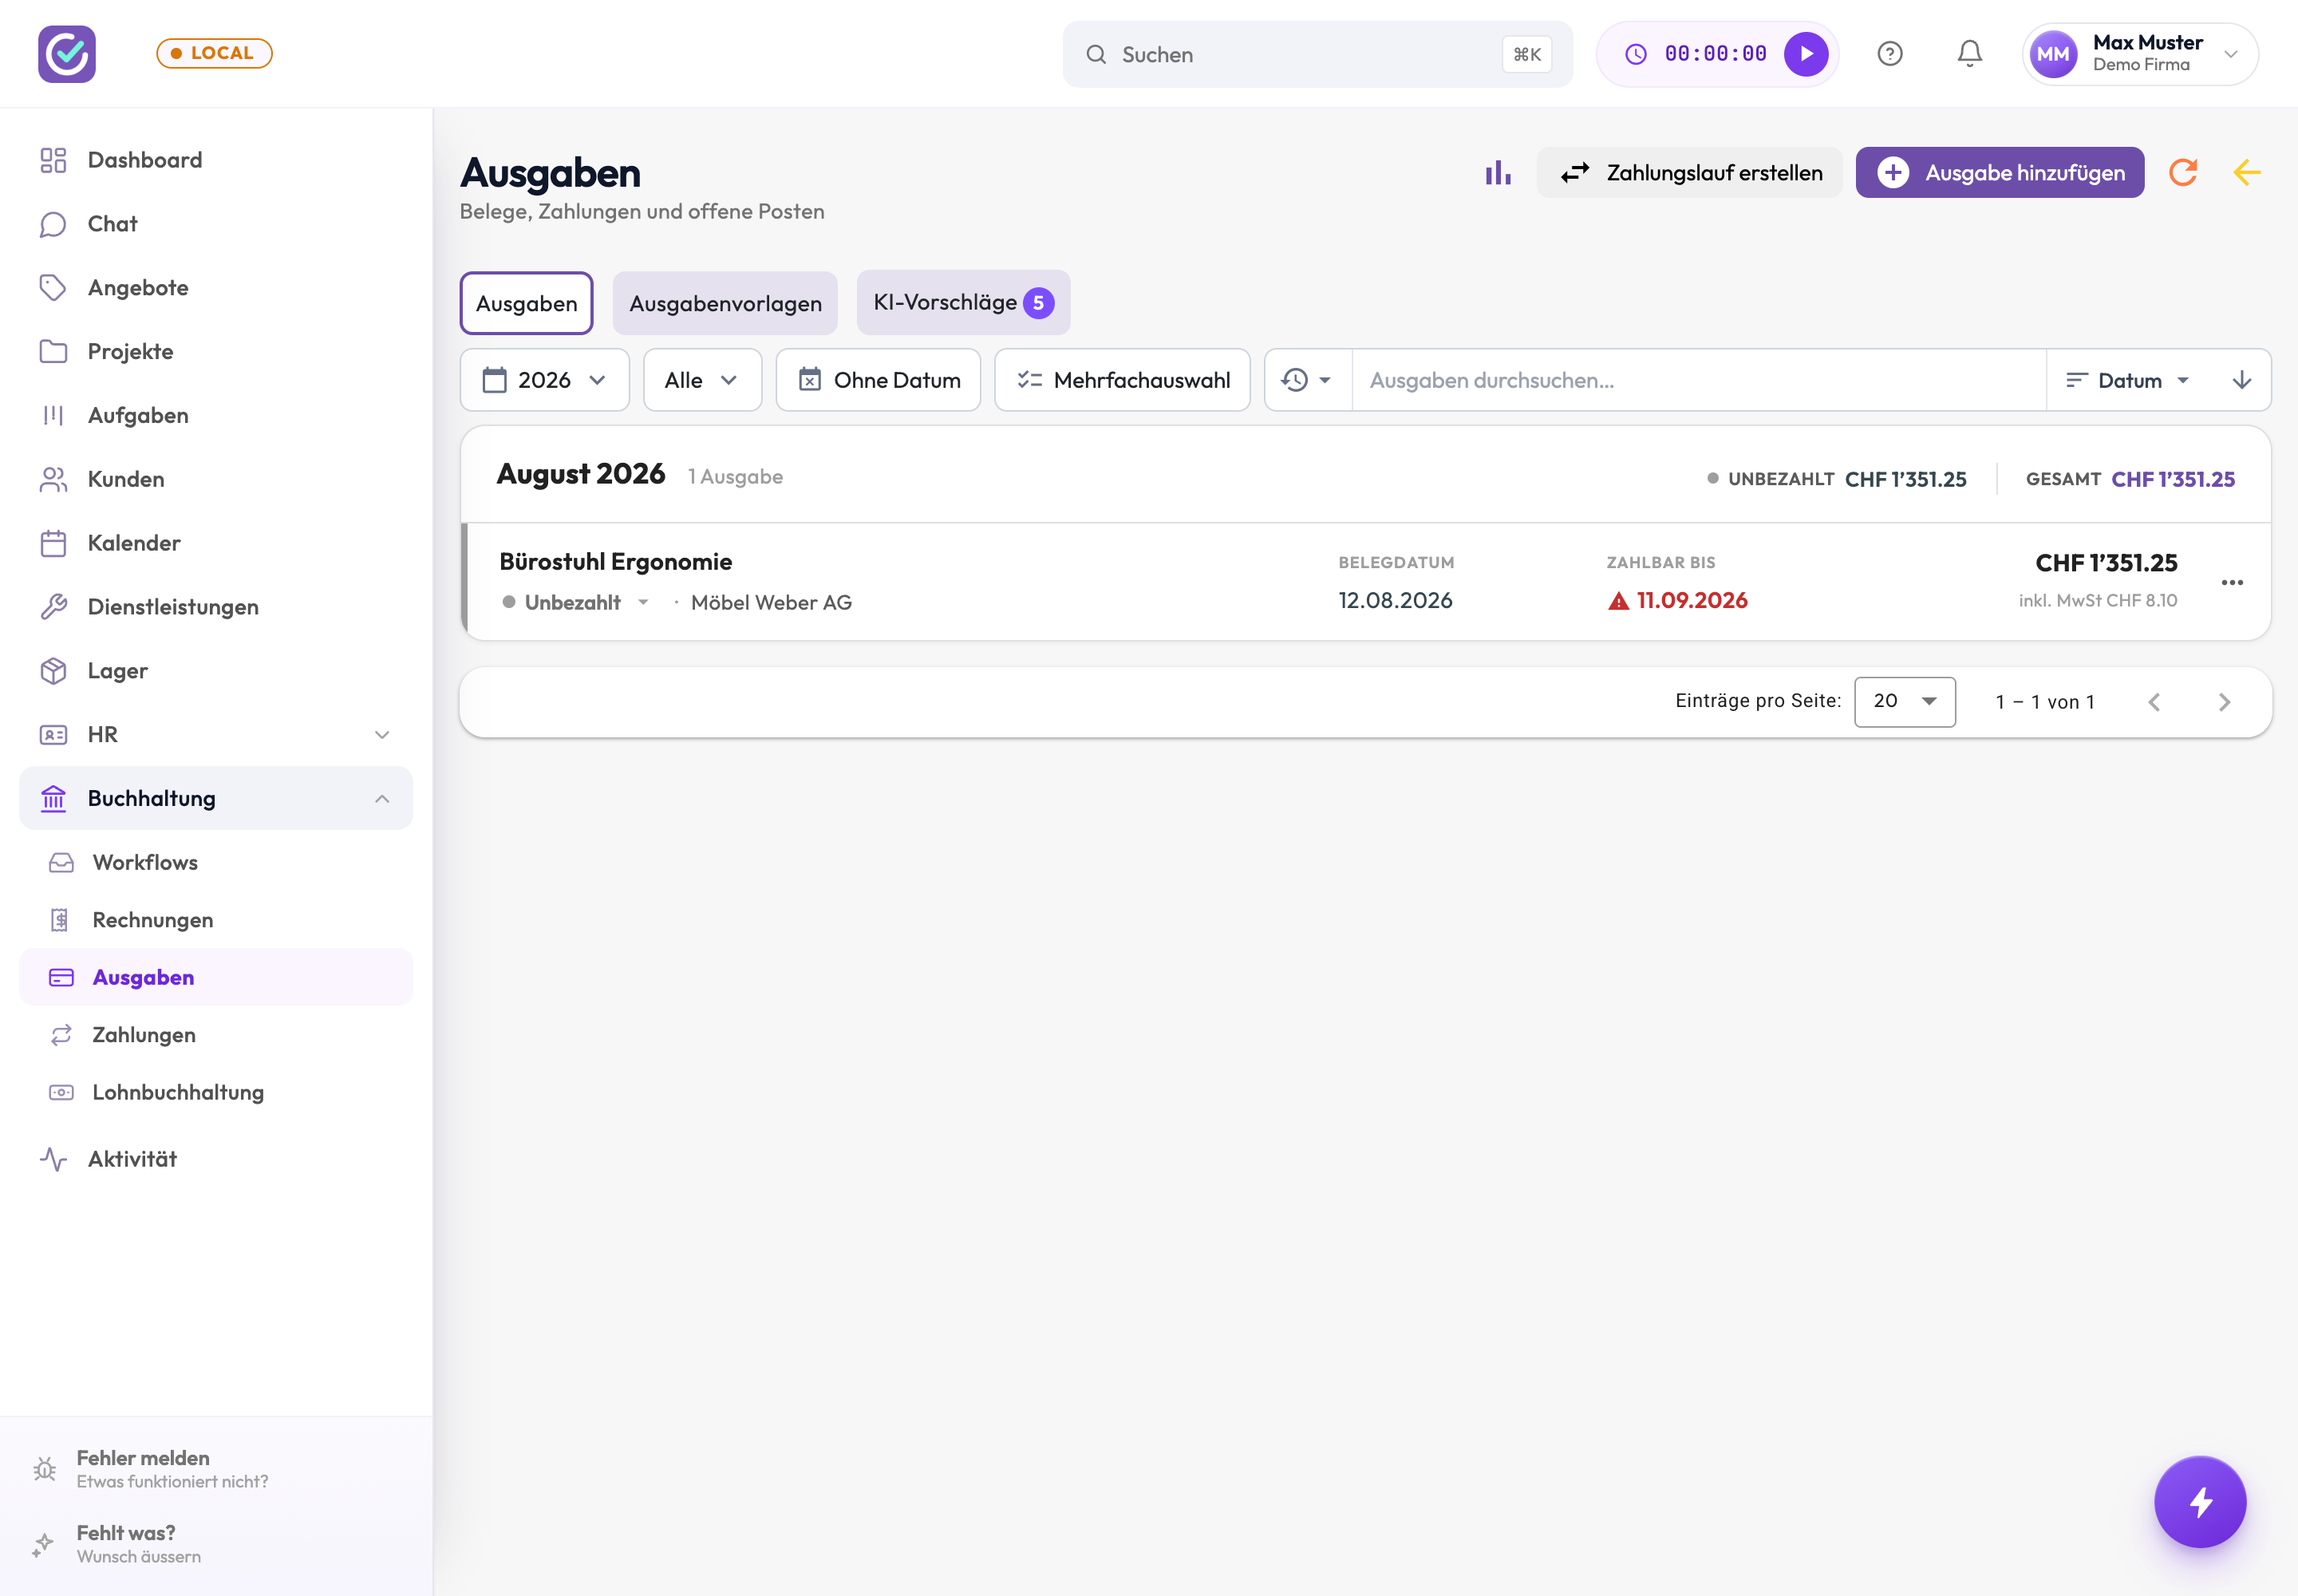The height and width of the screenshot is (1596, 2298).
Task: Enable Mehrfachauswahl mode
Action: [1122, 380]
